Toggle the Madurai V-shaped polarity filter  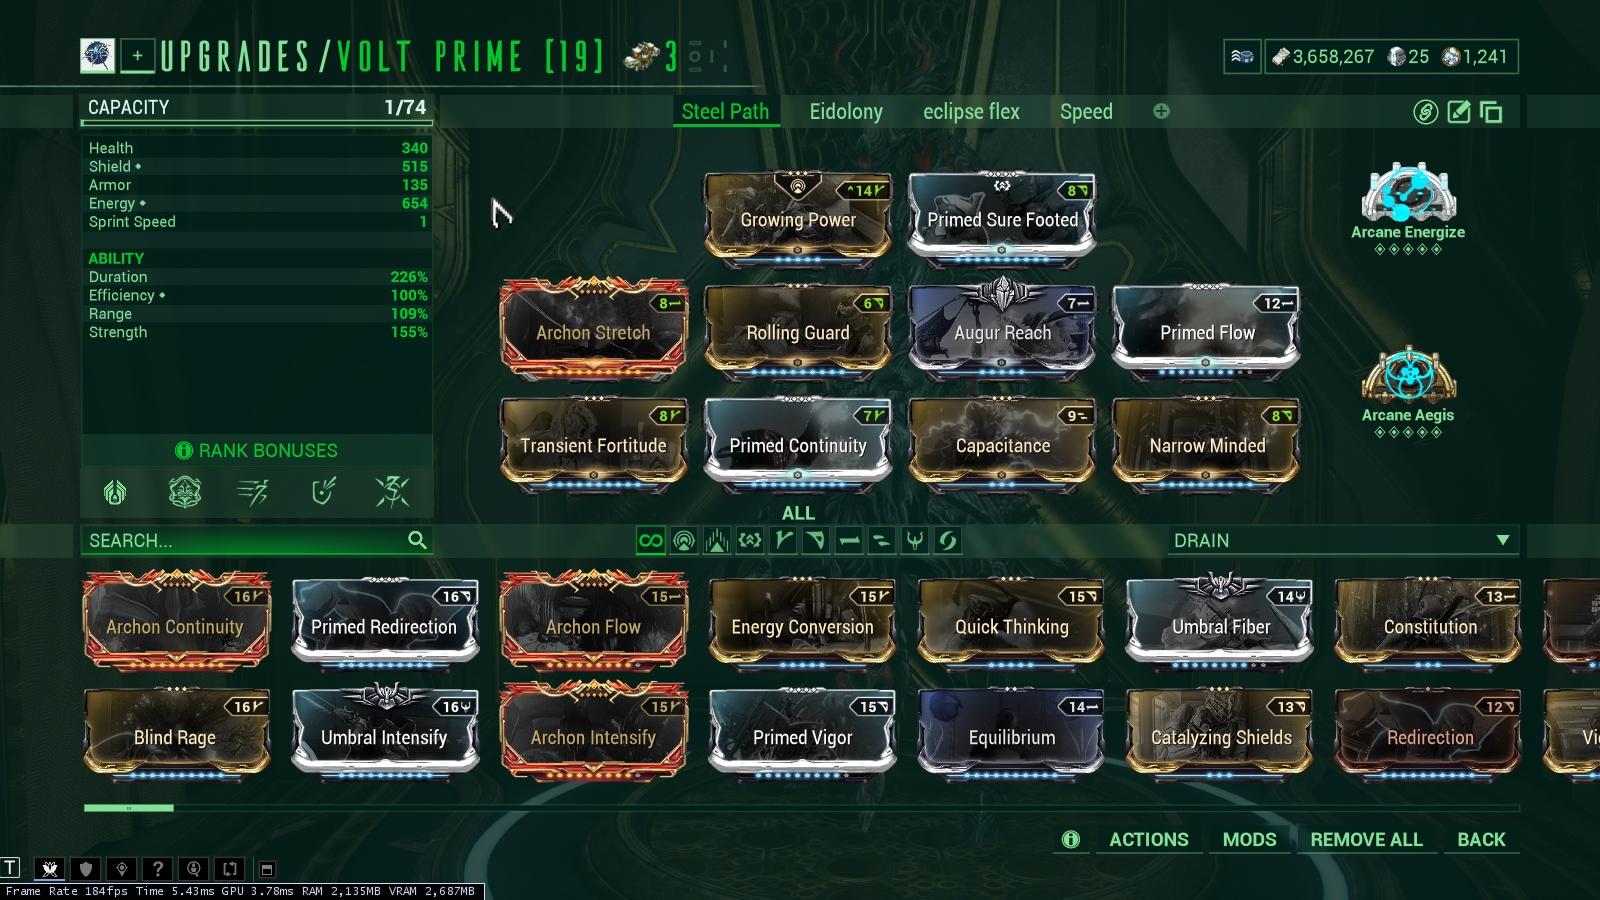[783, 541]
